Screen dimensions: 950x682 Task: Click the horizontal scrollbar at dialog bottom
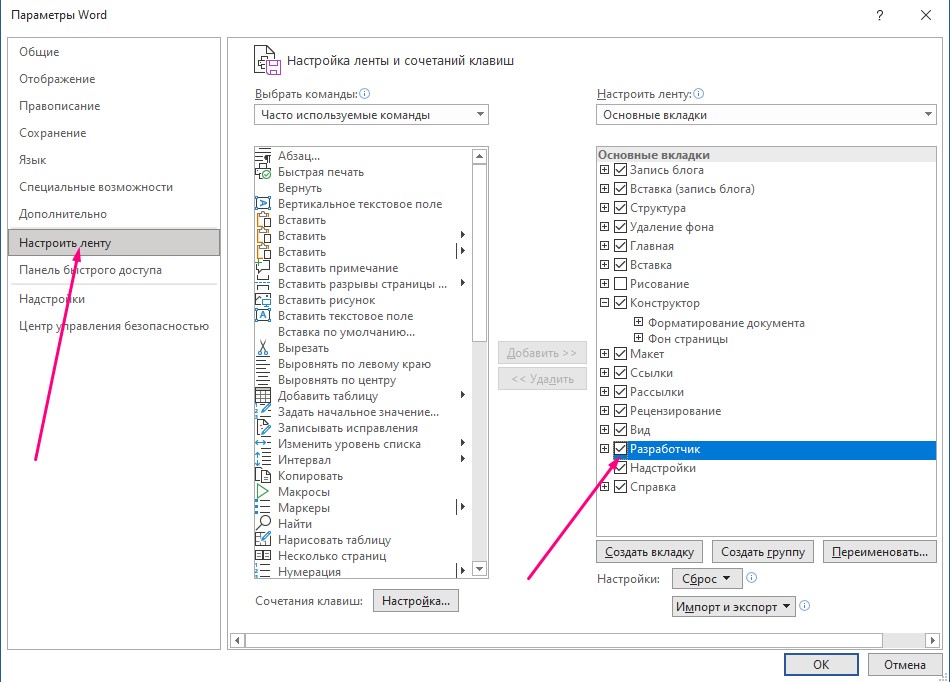point(560,639)
